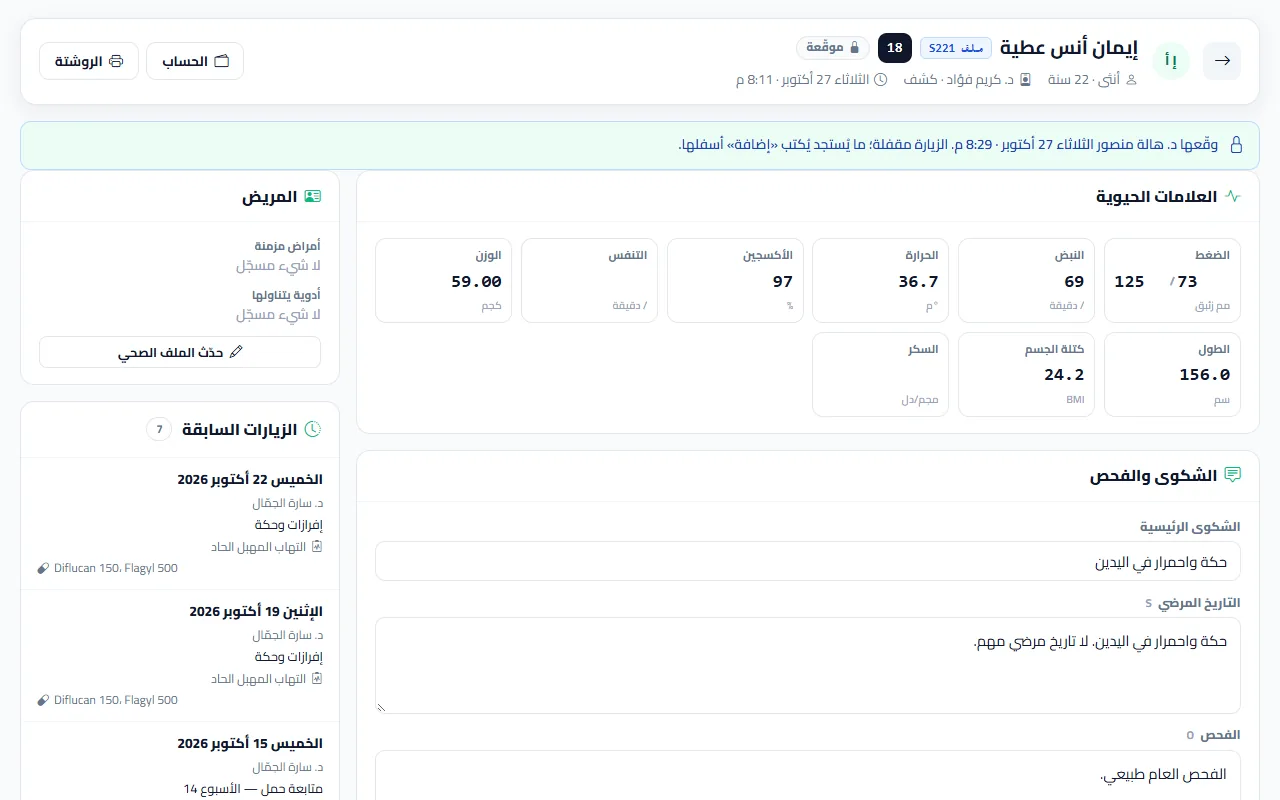This screenshot has height=800, width=1280.
Task: Click the chief complaint input field
Action: click(808, 561)
